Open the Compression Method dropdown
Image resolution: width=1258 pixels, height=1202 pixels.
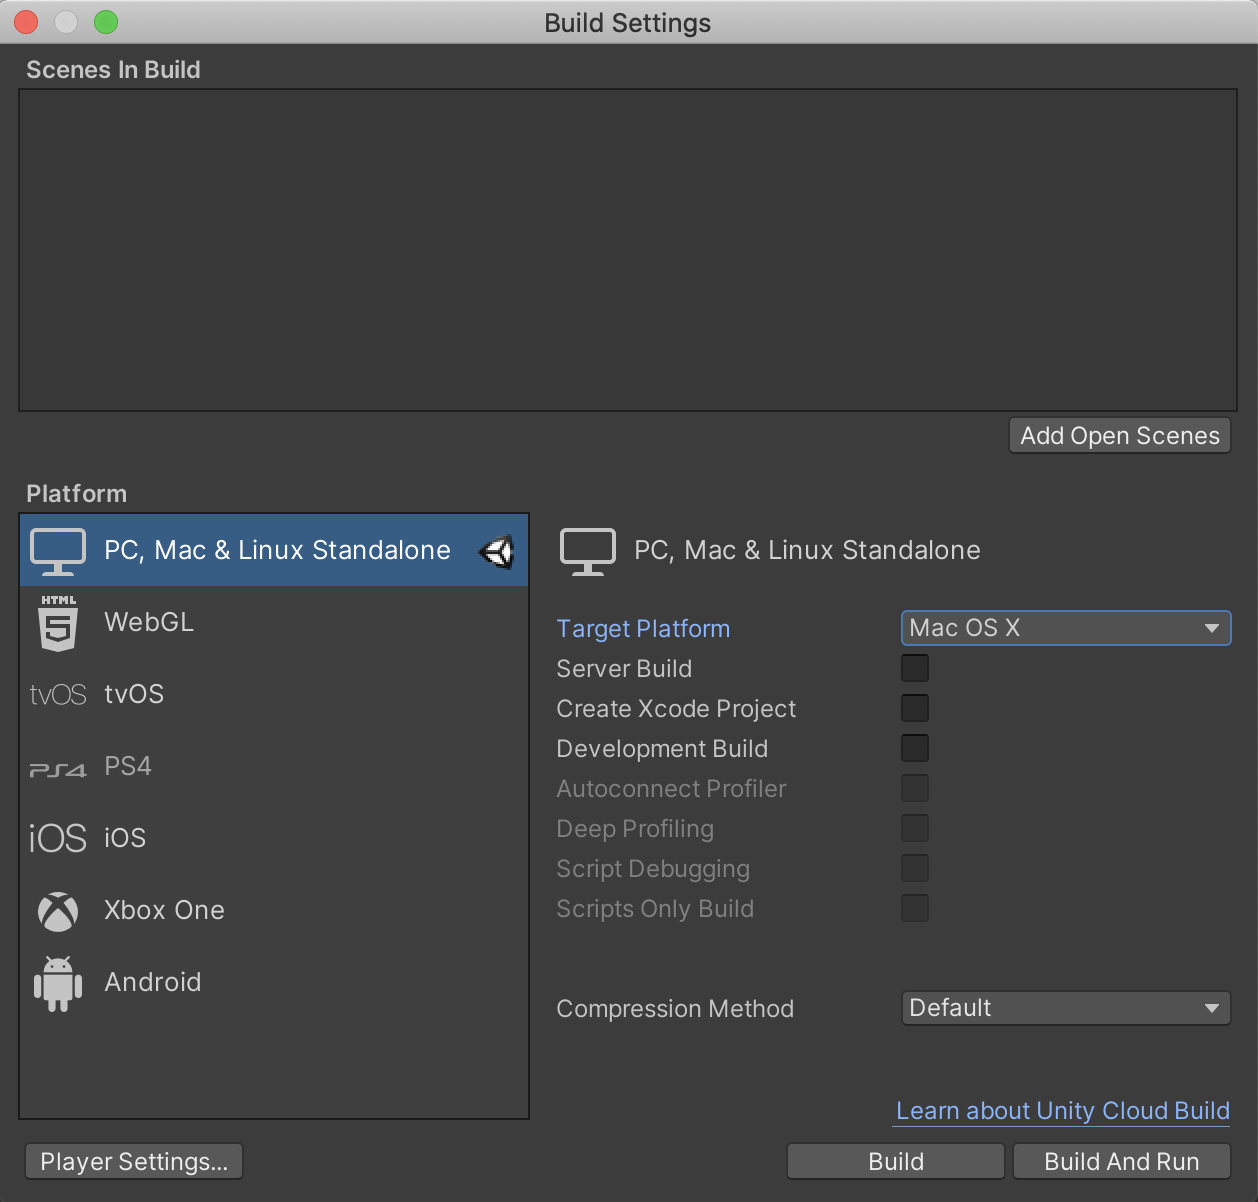click(x=1065, y=1008)
